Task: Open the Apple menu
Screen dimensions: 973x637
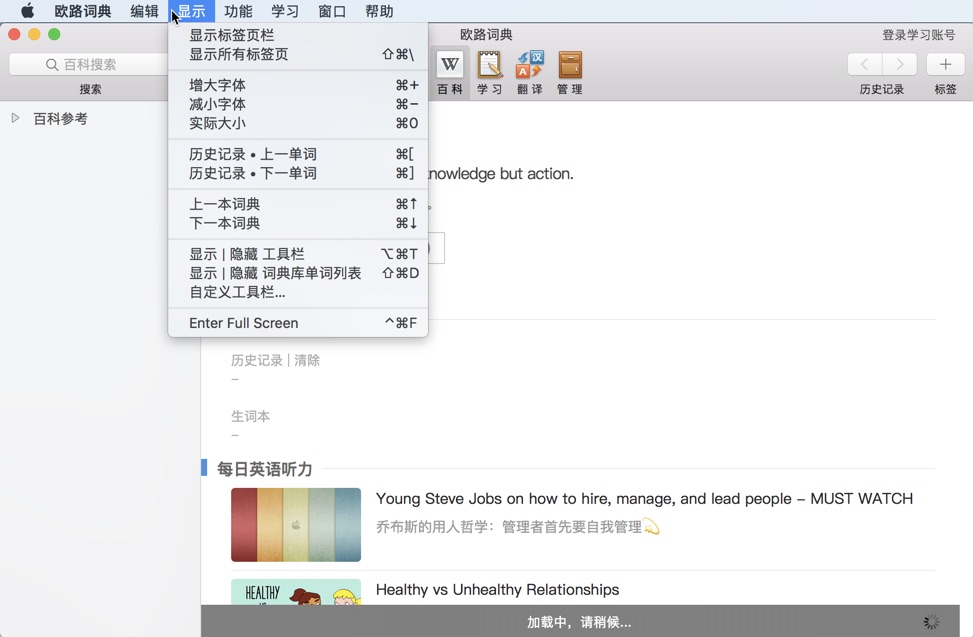Action: (27, 11)
